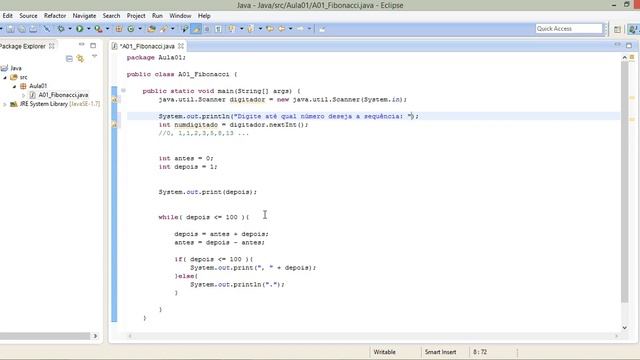Click the Java perspective icon

point(633,29)
